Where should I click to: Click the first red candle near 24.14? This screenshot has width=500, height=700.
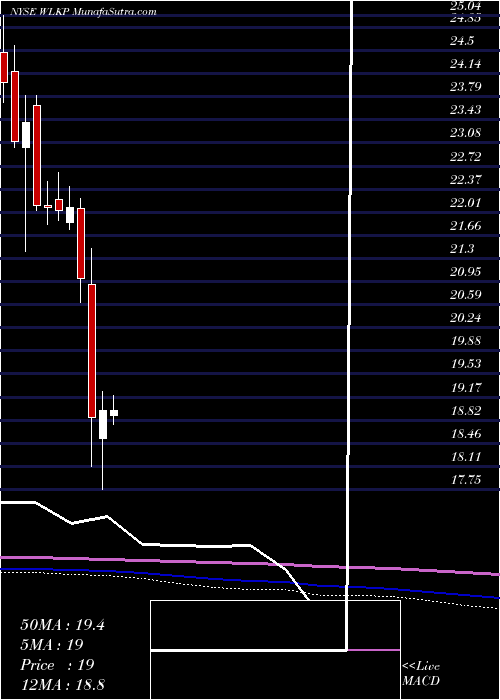click(x=4, y=67)
